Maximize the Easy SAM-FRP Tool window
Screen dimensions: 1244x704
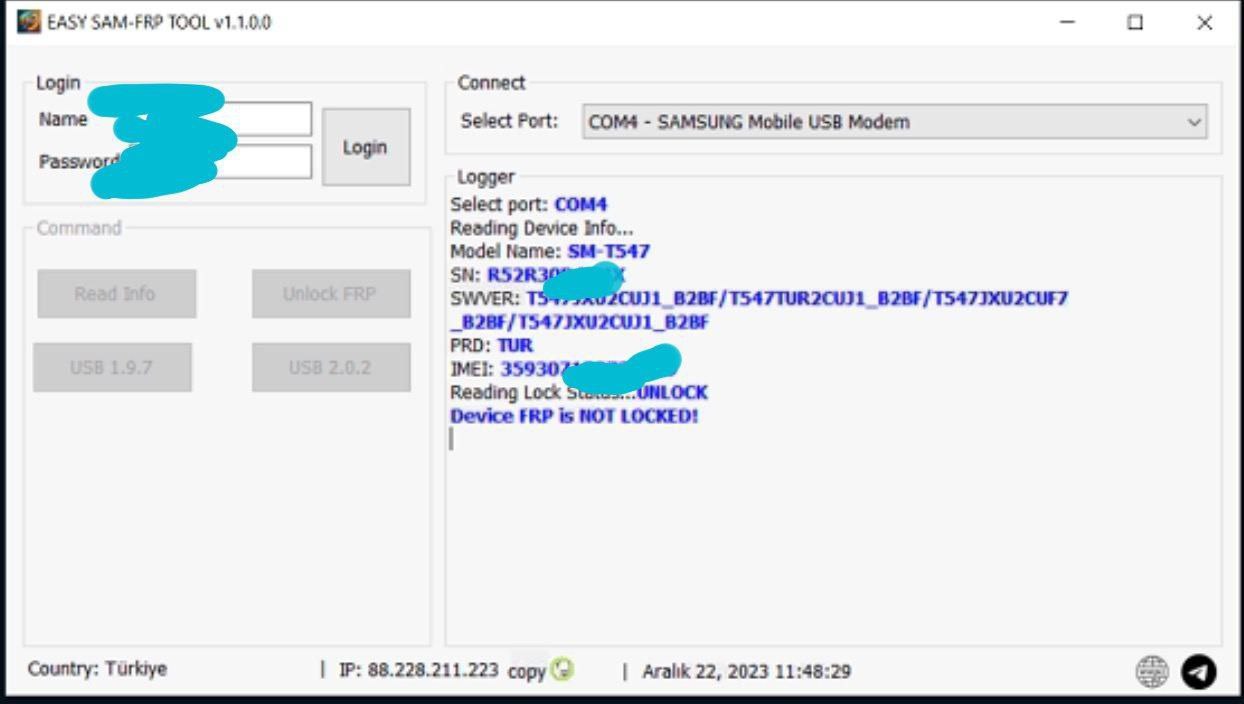click(x=1135, y=22)
